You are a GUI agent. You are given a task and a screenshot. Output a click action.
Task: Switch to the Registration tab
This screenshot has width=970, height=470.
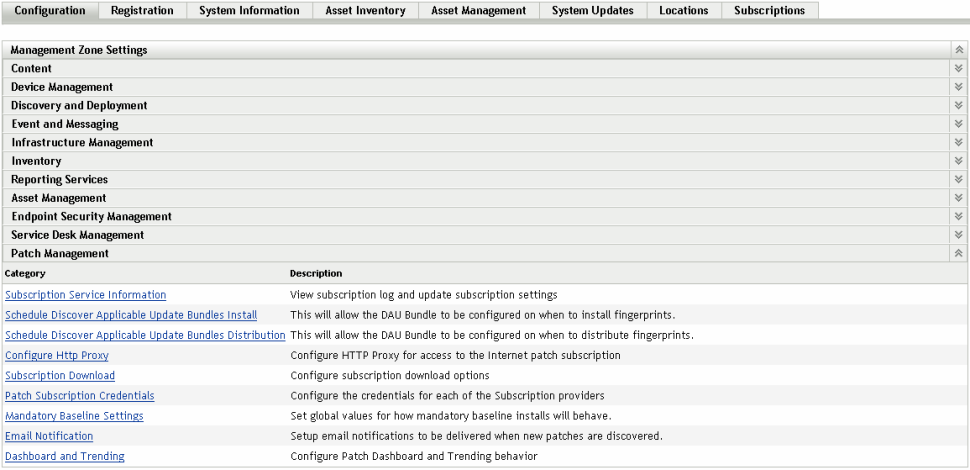142,11
